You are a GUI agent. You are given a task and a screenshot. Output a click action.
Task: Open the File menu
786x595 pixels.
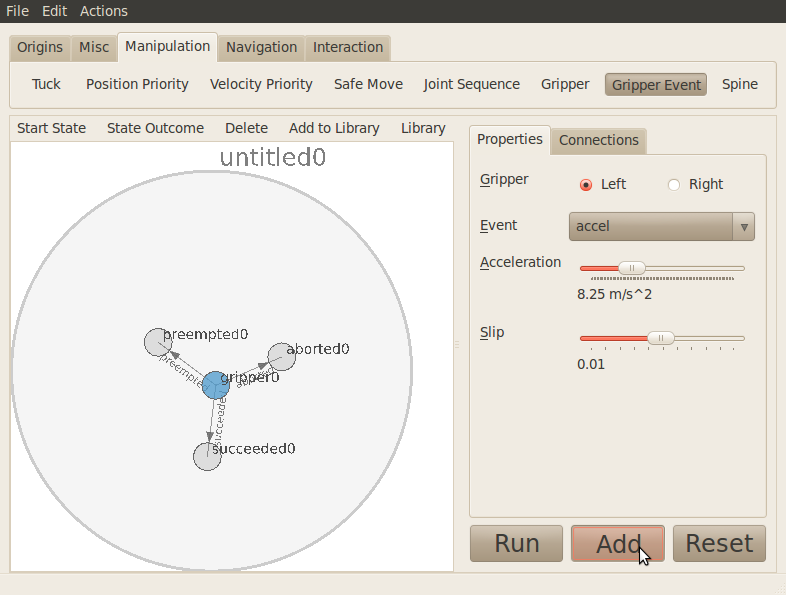coord(18,11)
